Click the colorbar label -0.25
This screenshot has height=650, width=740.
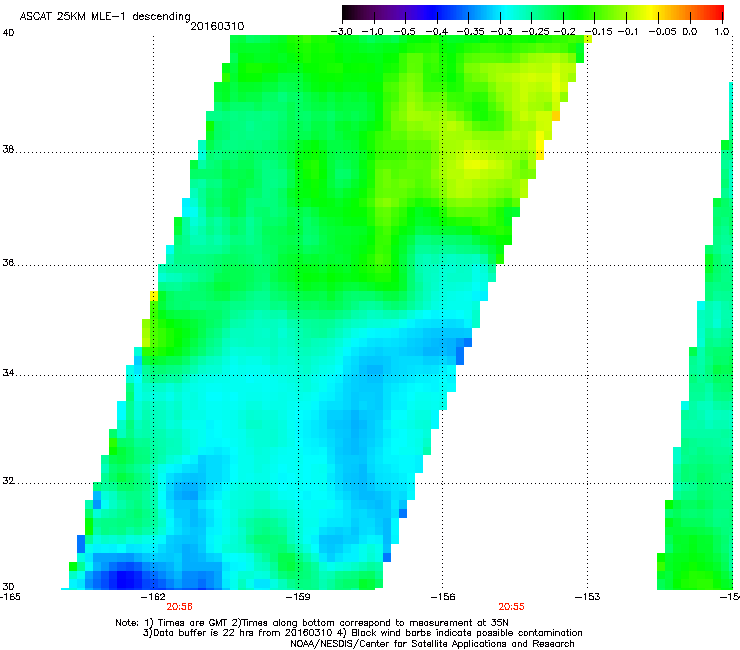(x=534, y=32)
